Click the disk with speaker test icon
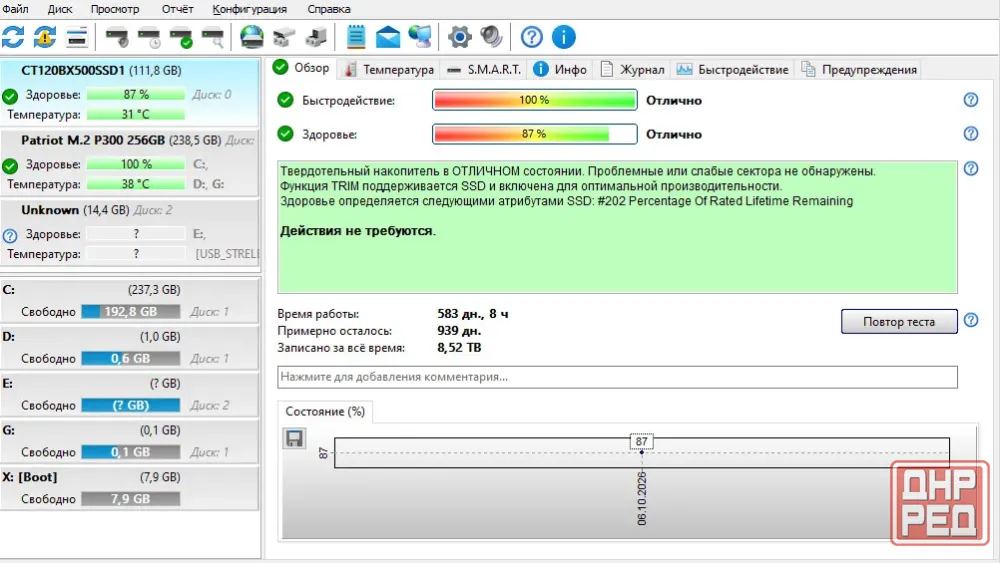1000x563 pixels. (117, 38)
